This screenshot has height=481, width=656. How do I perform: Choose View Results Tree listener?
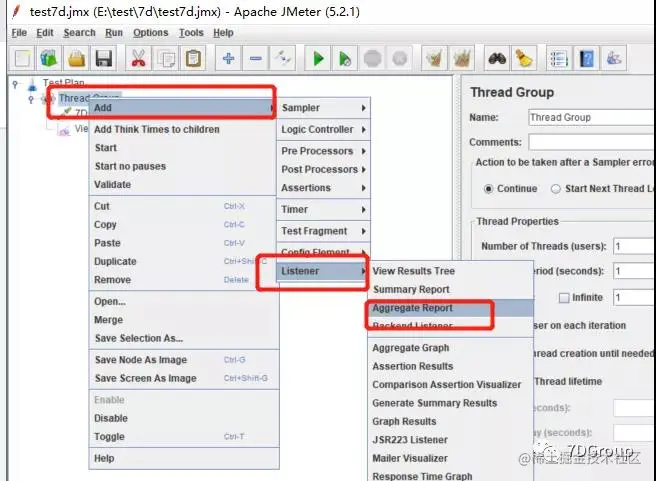tap(451, 271)
